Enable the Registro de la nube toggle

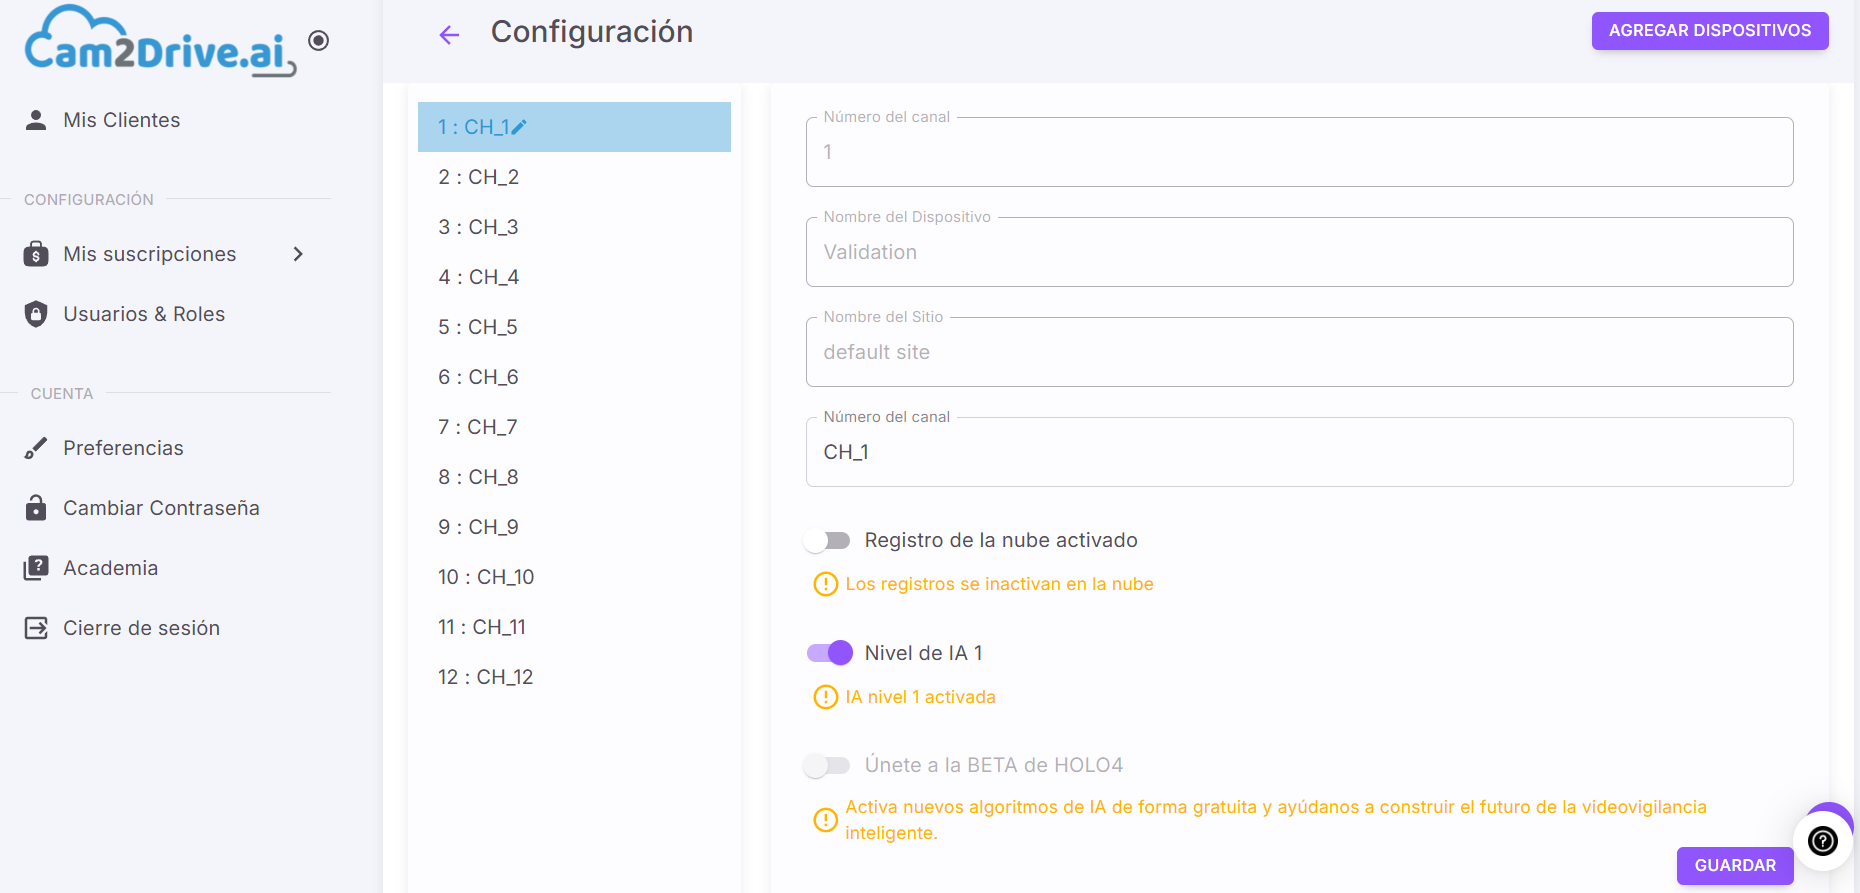(827, 541)
